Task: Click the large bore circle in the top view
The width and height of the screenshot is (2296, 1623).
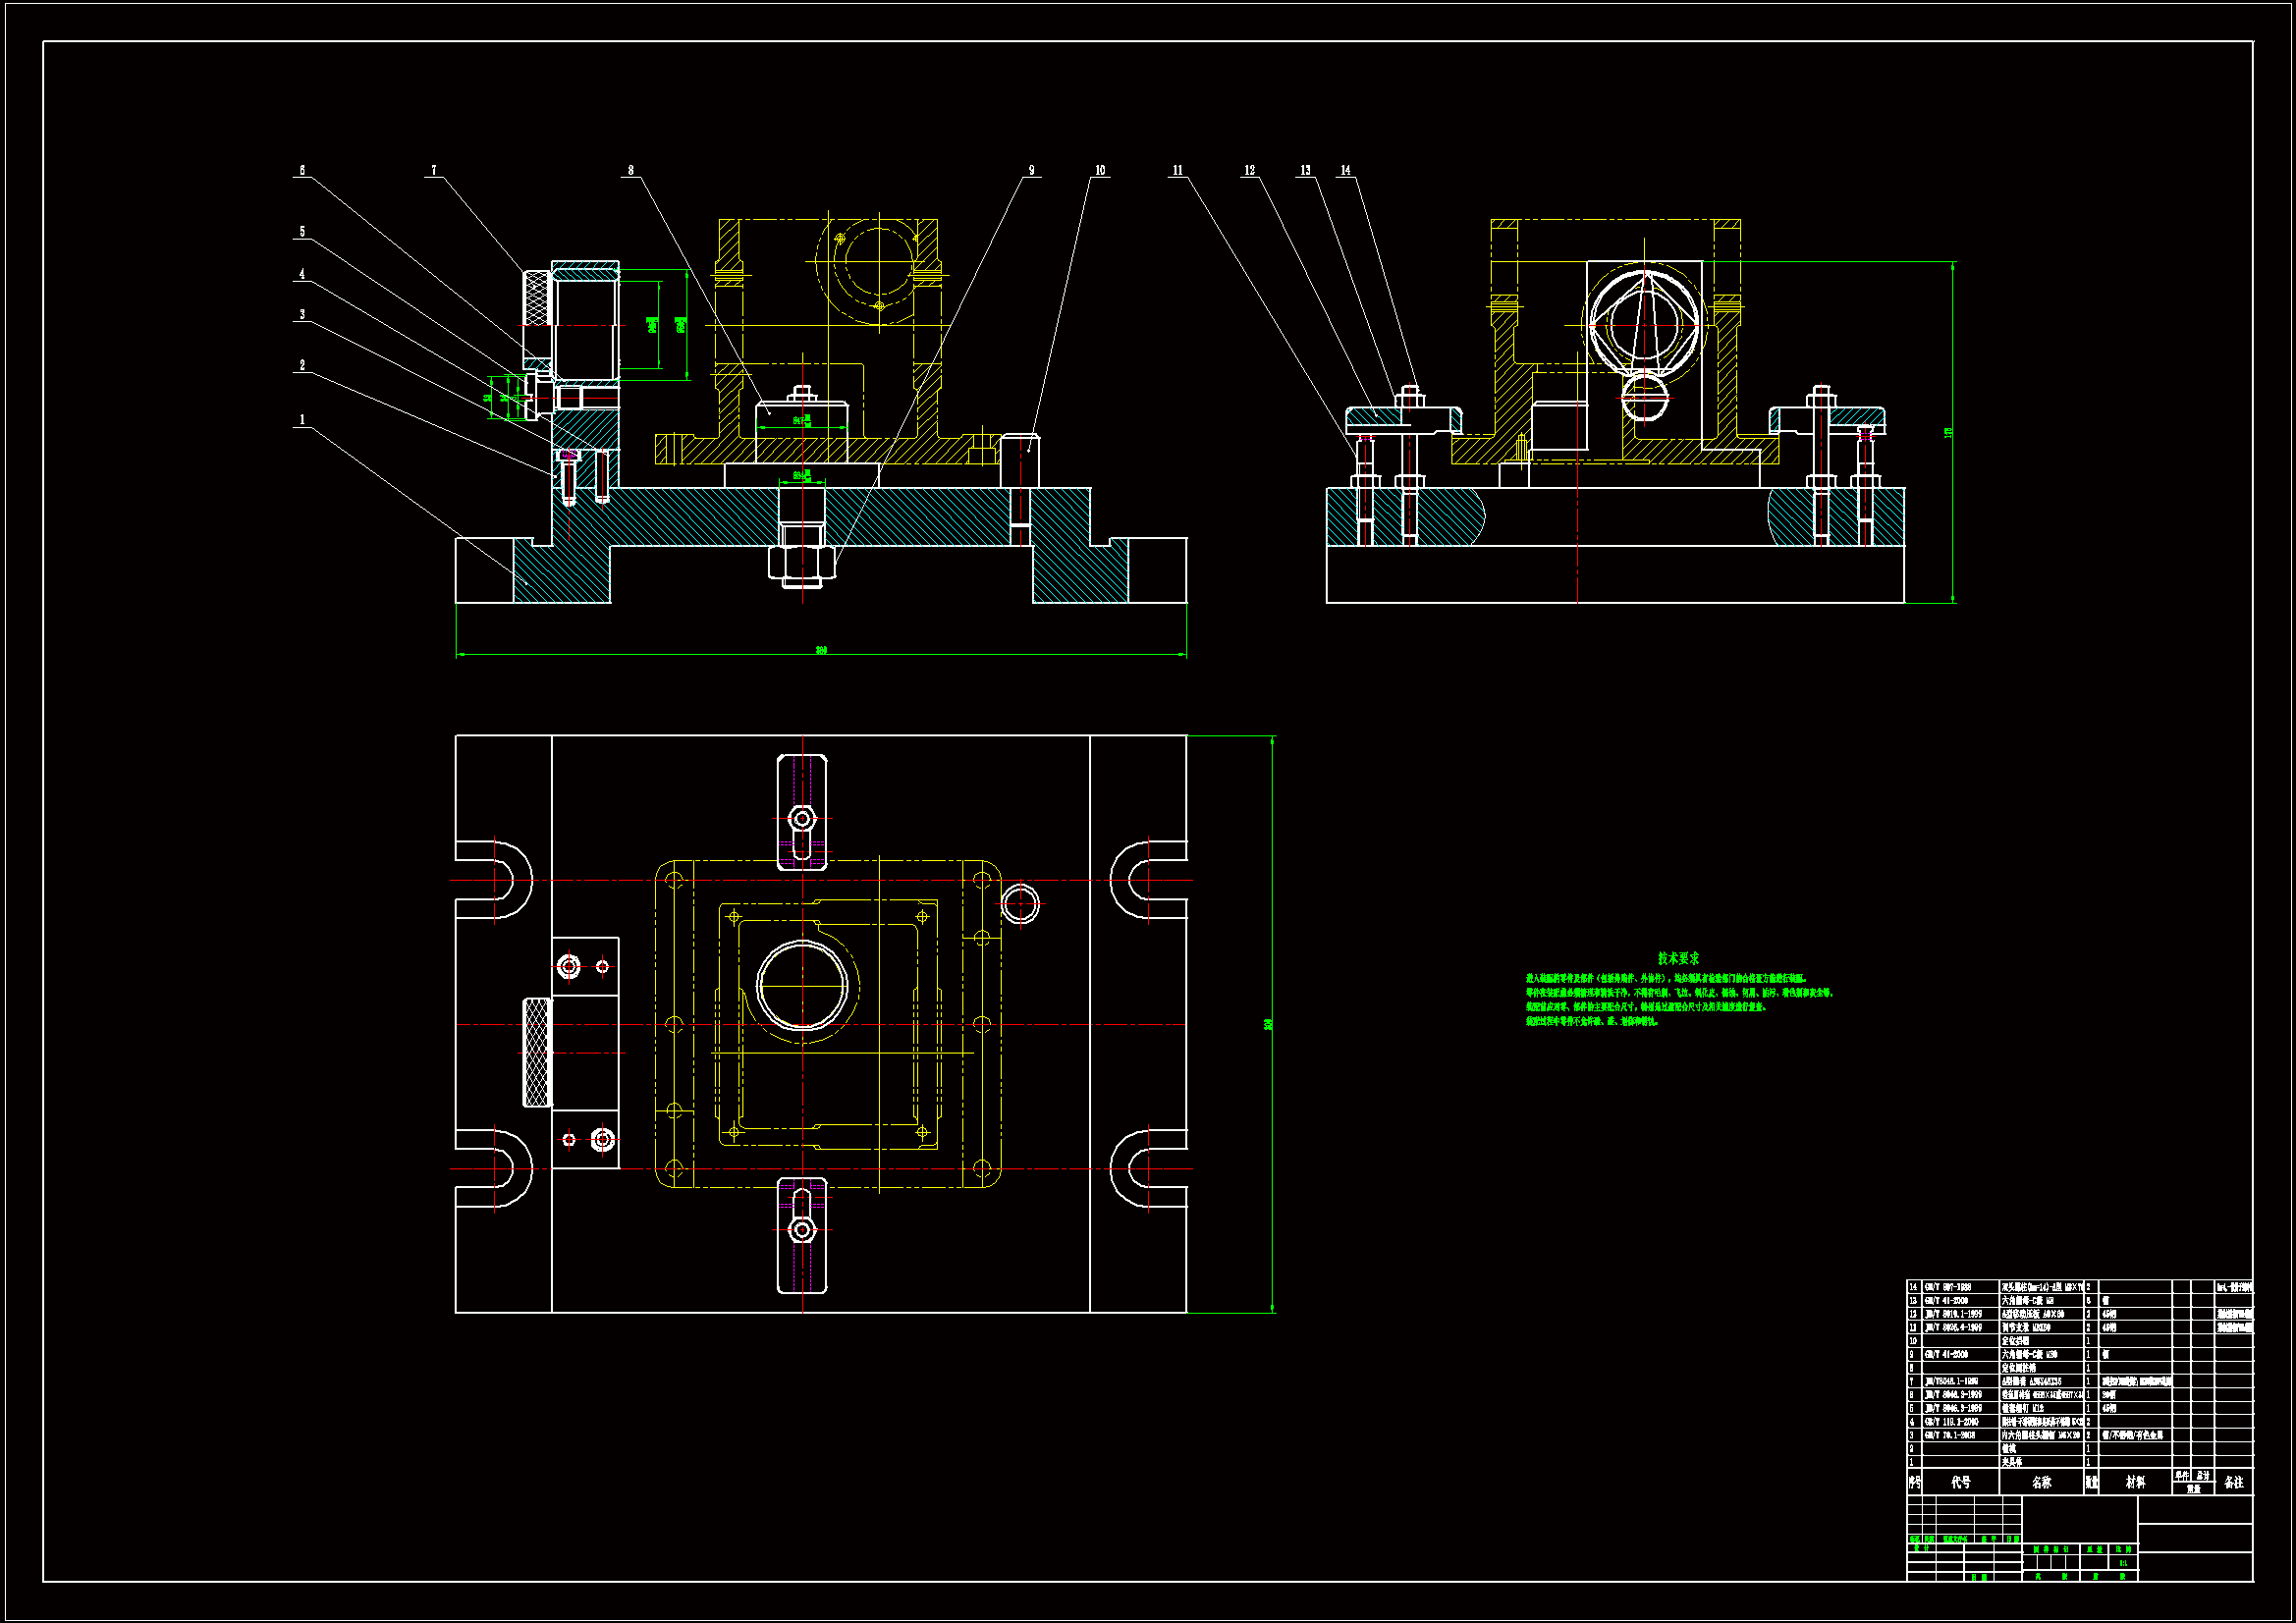Action: pos(802,985)
